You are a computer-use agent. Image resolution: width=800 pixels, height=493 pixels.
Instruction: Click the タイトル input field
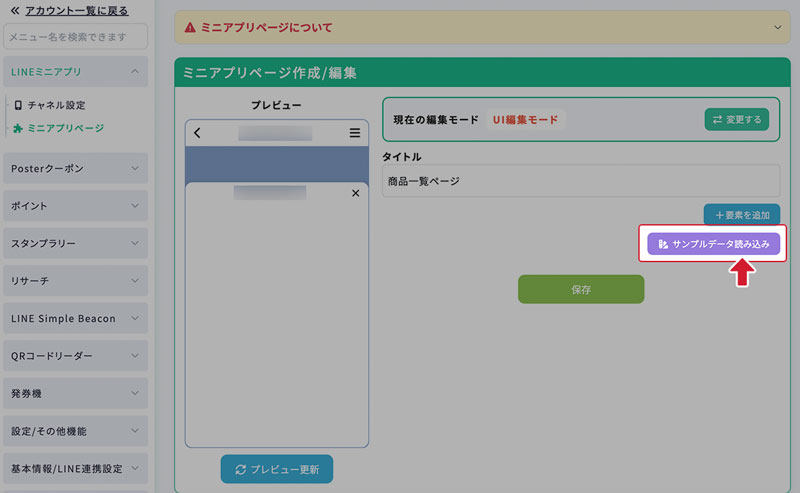580,181
